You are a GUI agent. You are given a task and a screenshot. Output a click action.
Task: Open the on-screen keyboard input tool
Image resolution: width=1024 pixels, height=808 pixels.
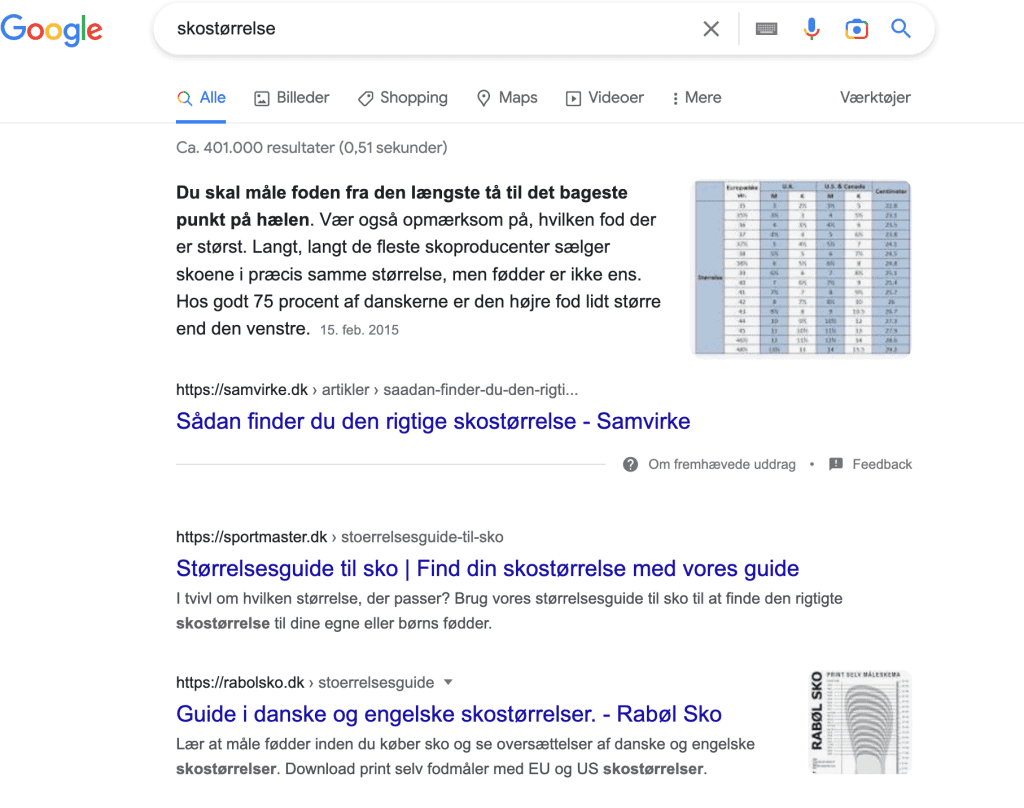point(766,29)
